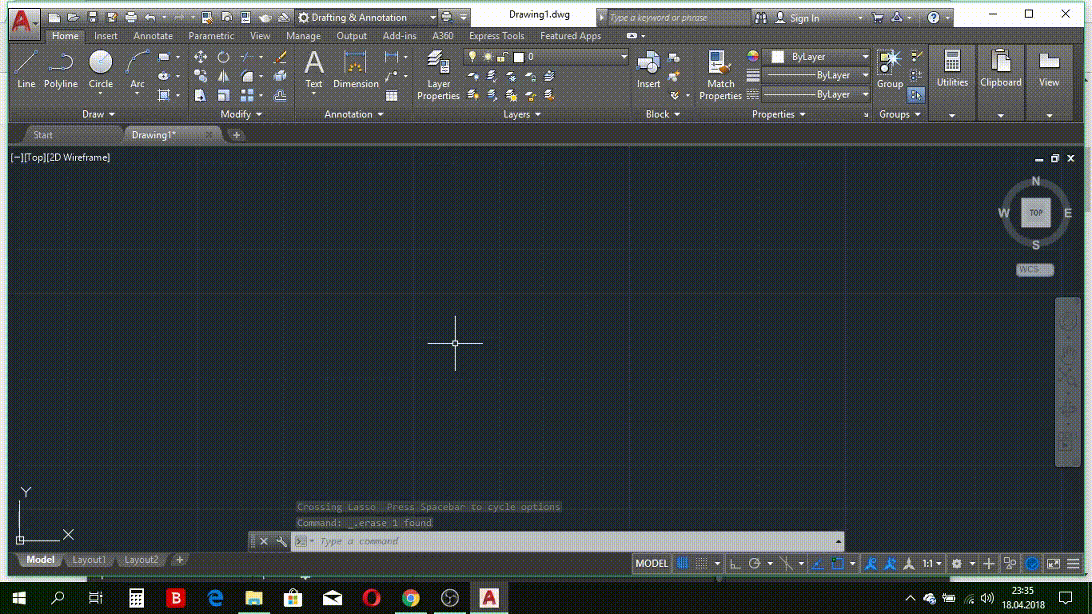Viewport: 1092px width, 614px height.
Task: Expand the Layers panel
Action: [522, 114]
